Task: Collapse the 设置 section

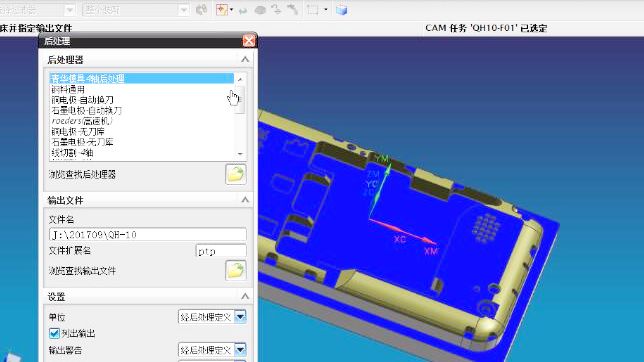Action: tap(245, 296)
